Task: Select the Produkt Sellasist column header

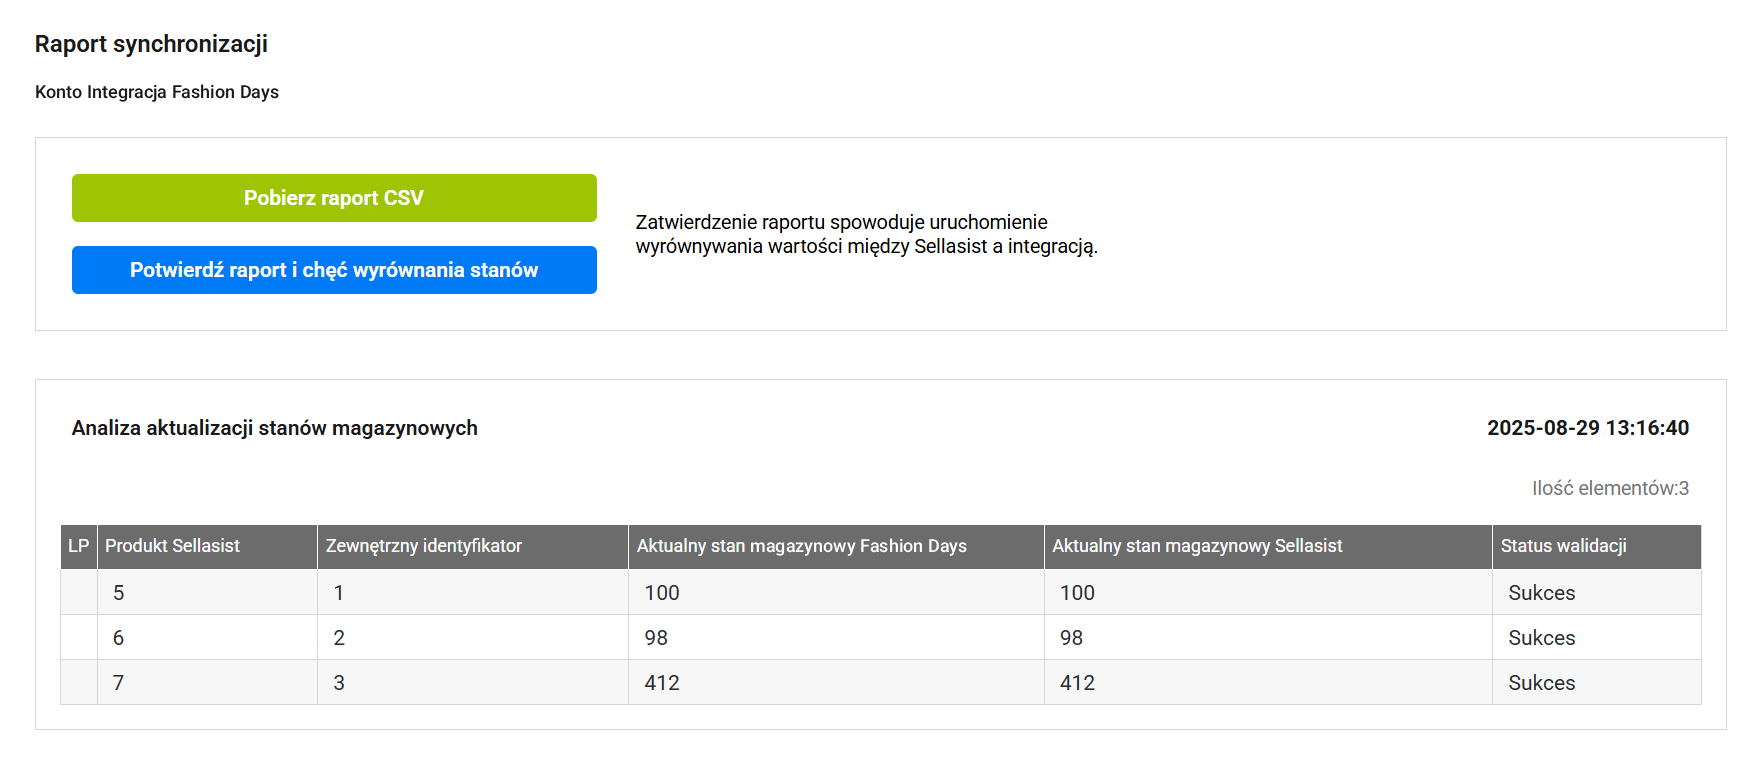Action: [x=172, y=546]
